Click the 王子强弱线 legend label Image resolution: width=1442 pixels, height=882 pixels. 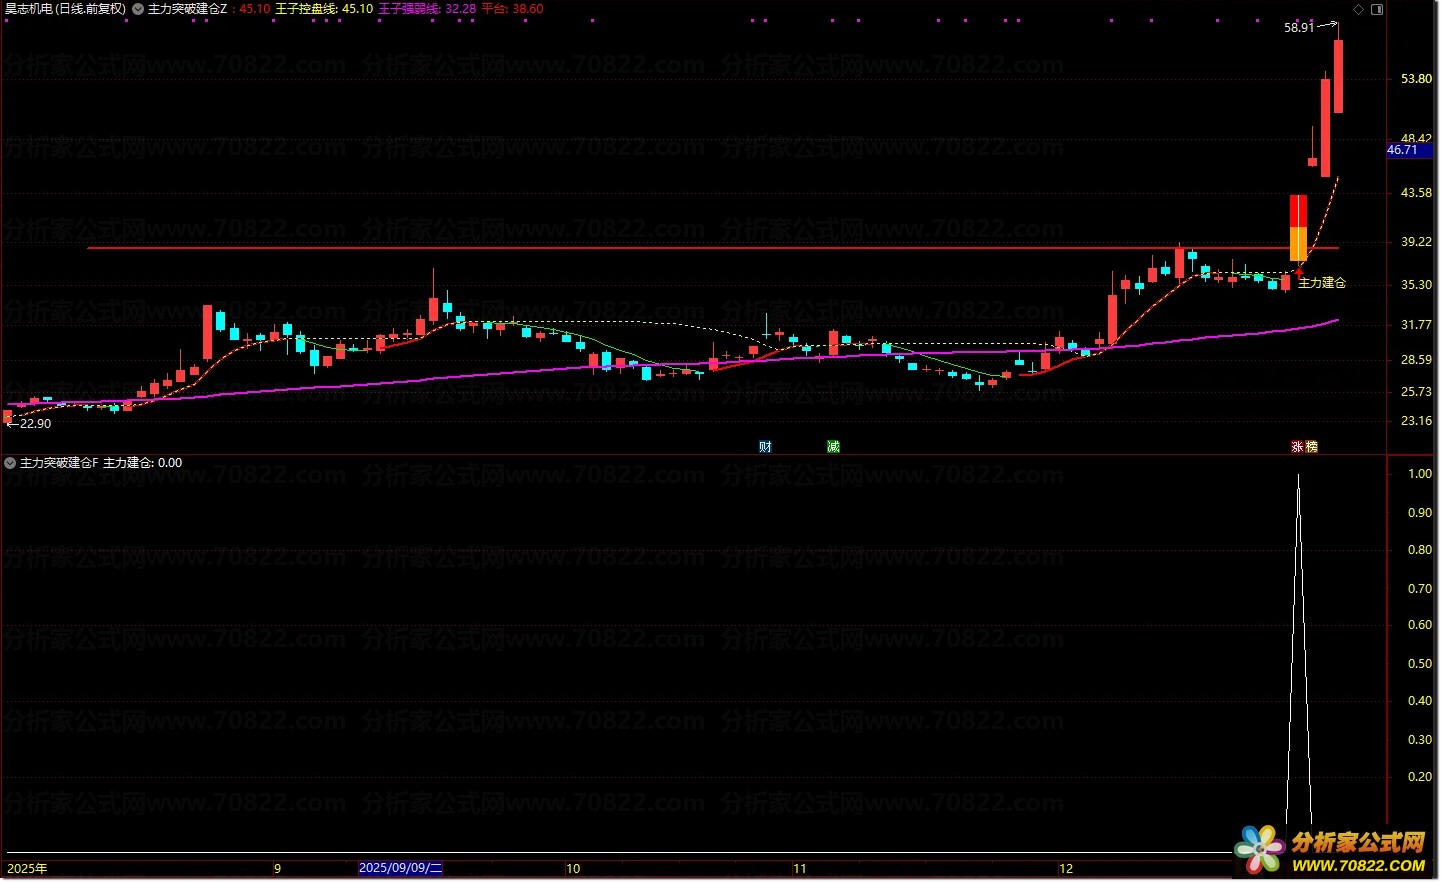coord(409,9)
